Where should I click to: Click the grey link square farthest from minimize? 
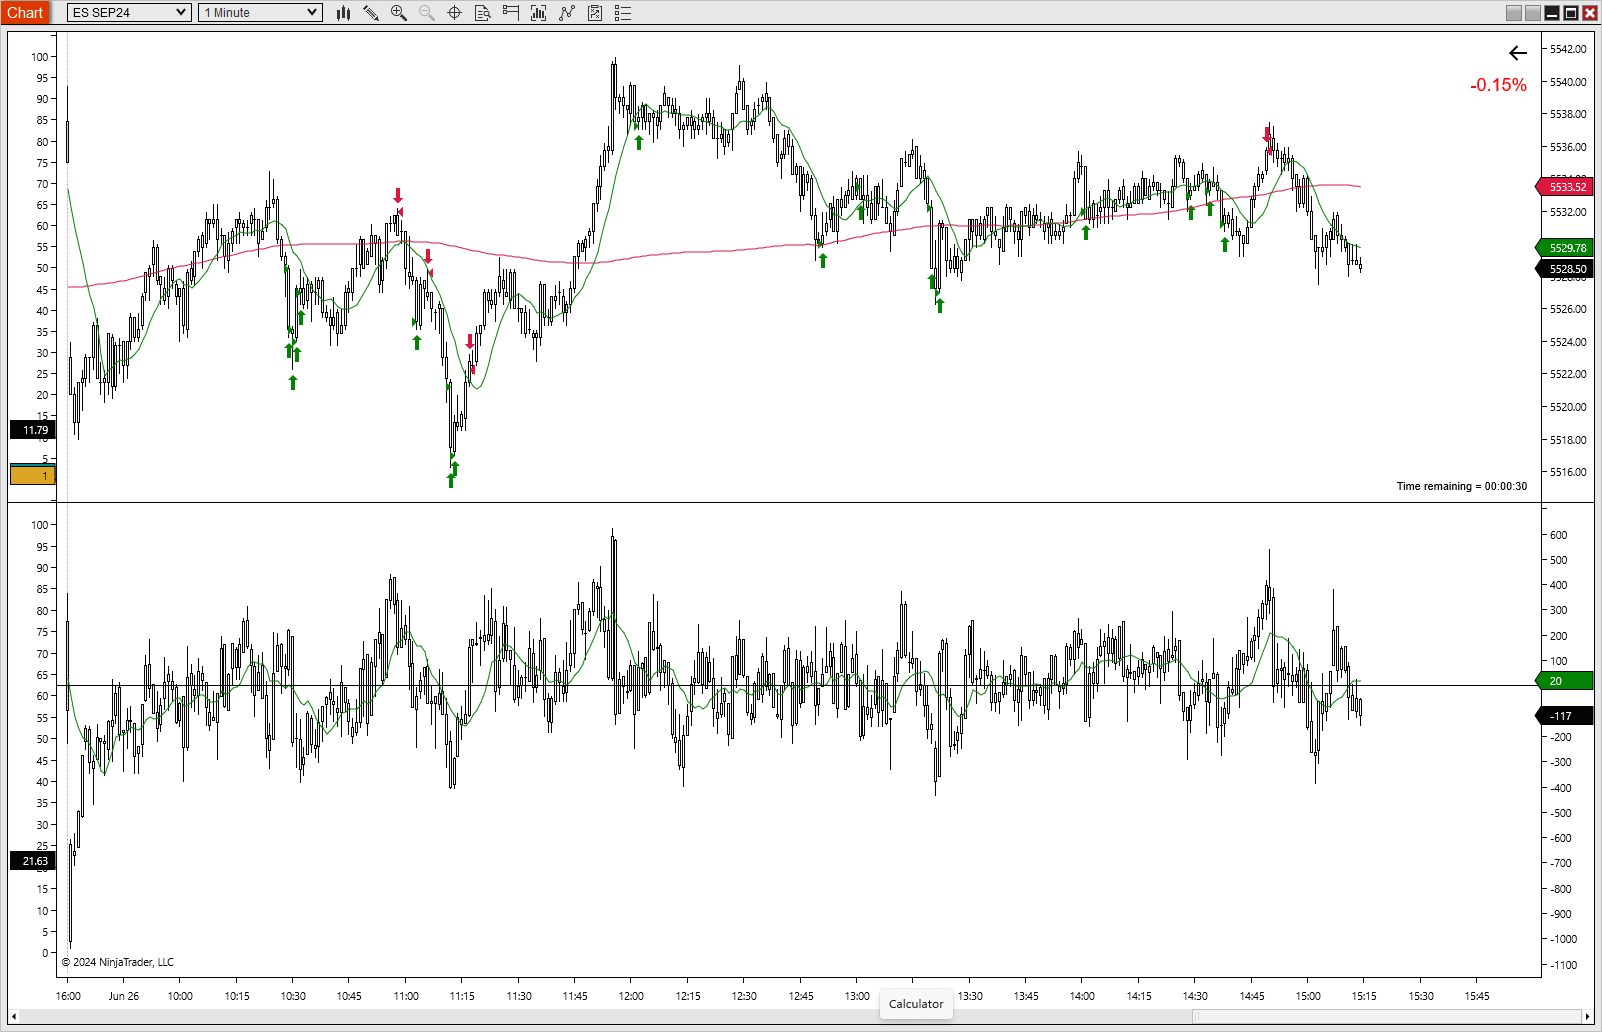coord(1514,13)
